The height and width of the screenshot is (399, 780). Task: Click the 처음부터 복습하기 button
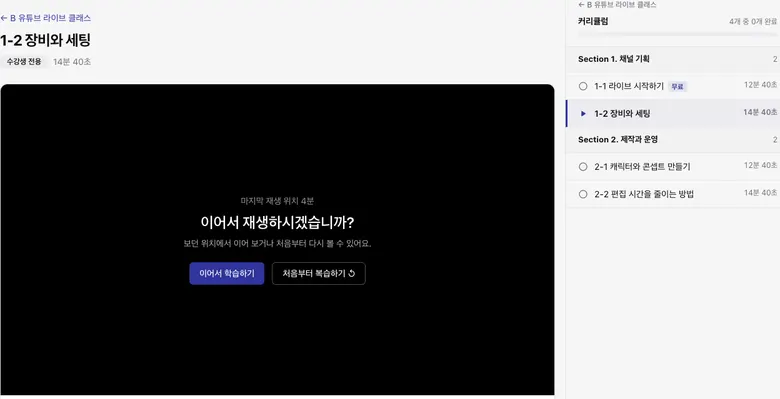tap(318, 274)
